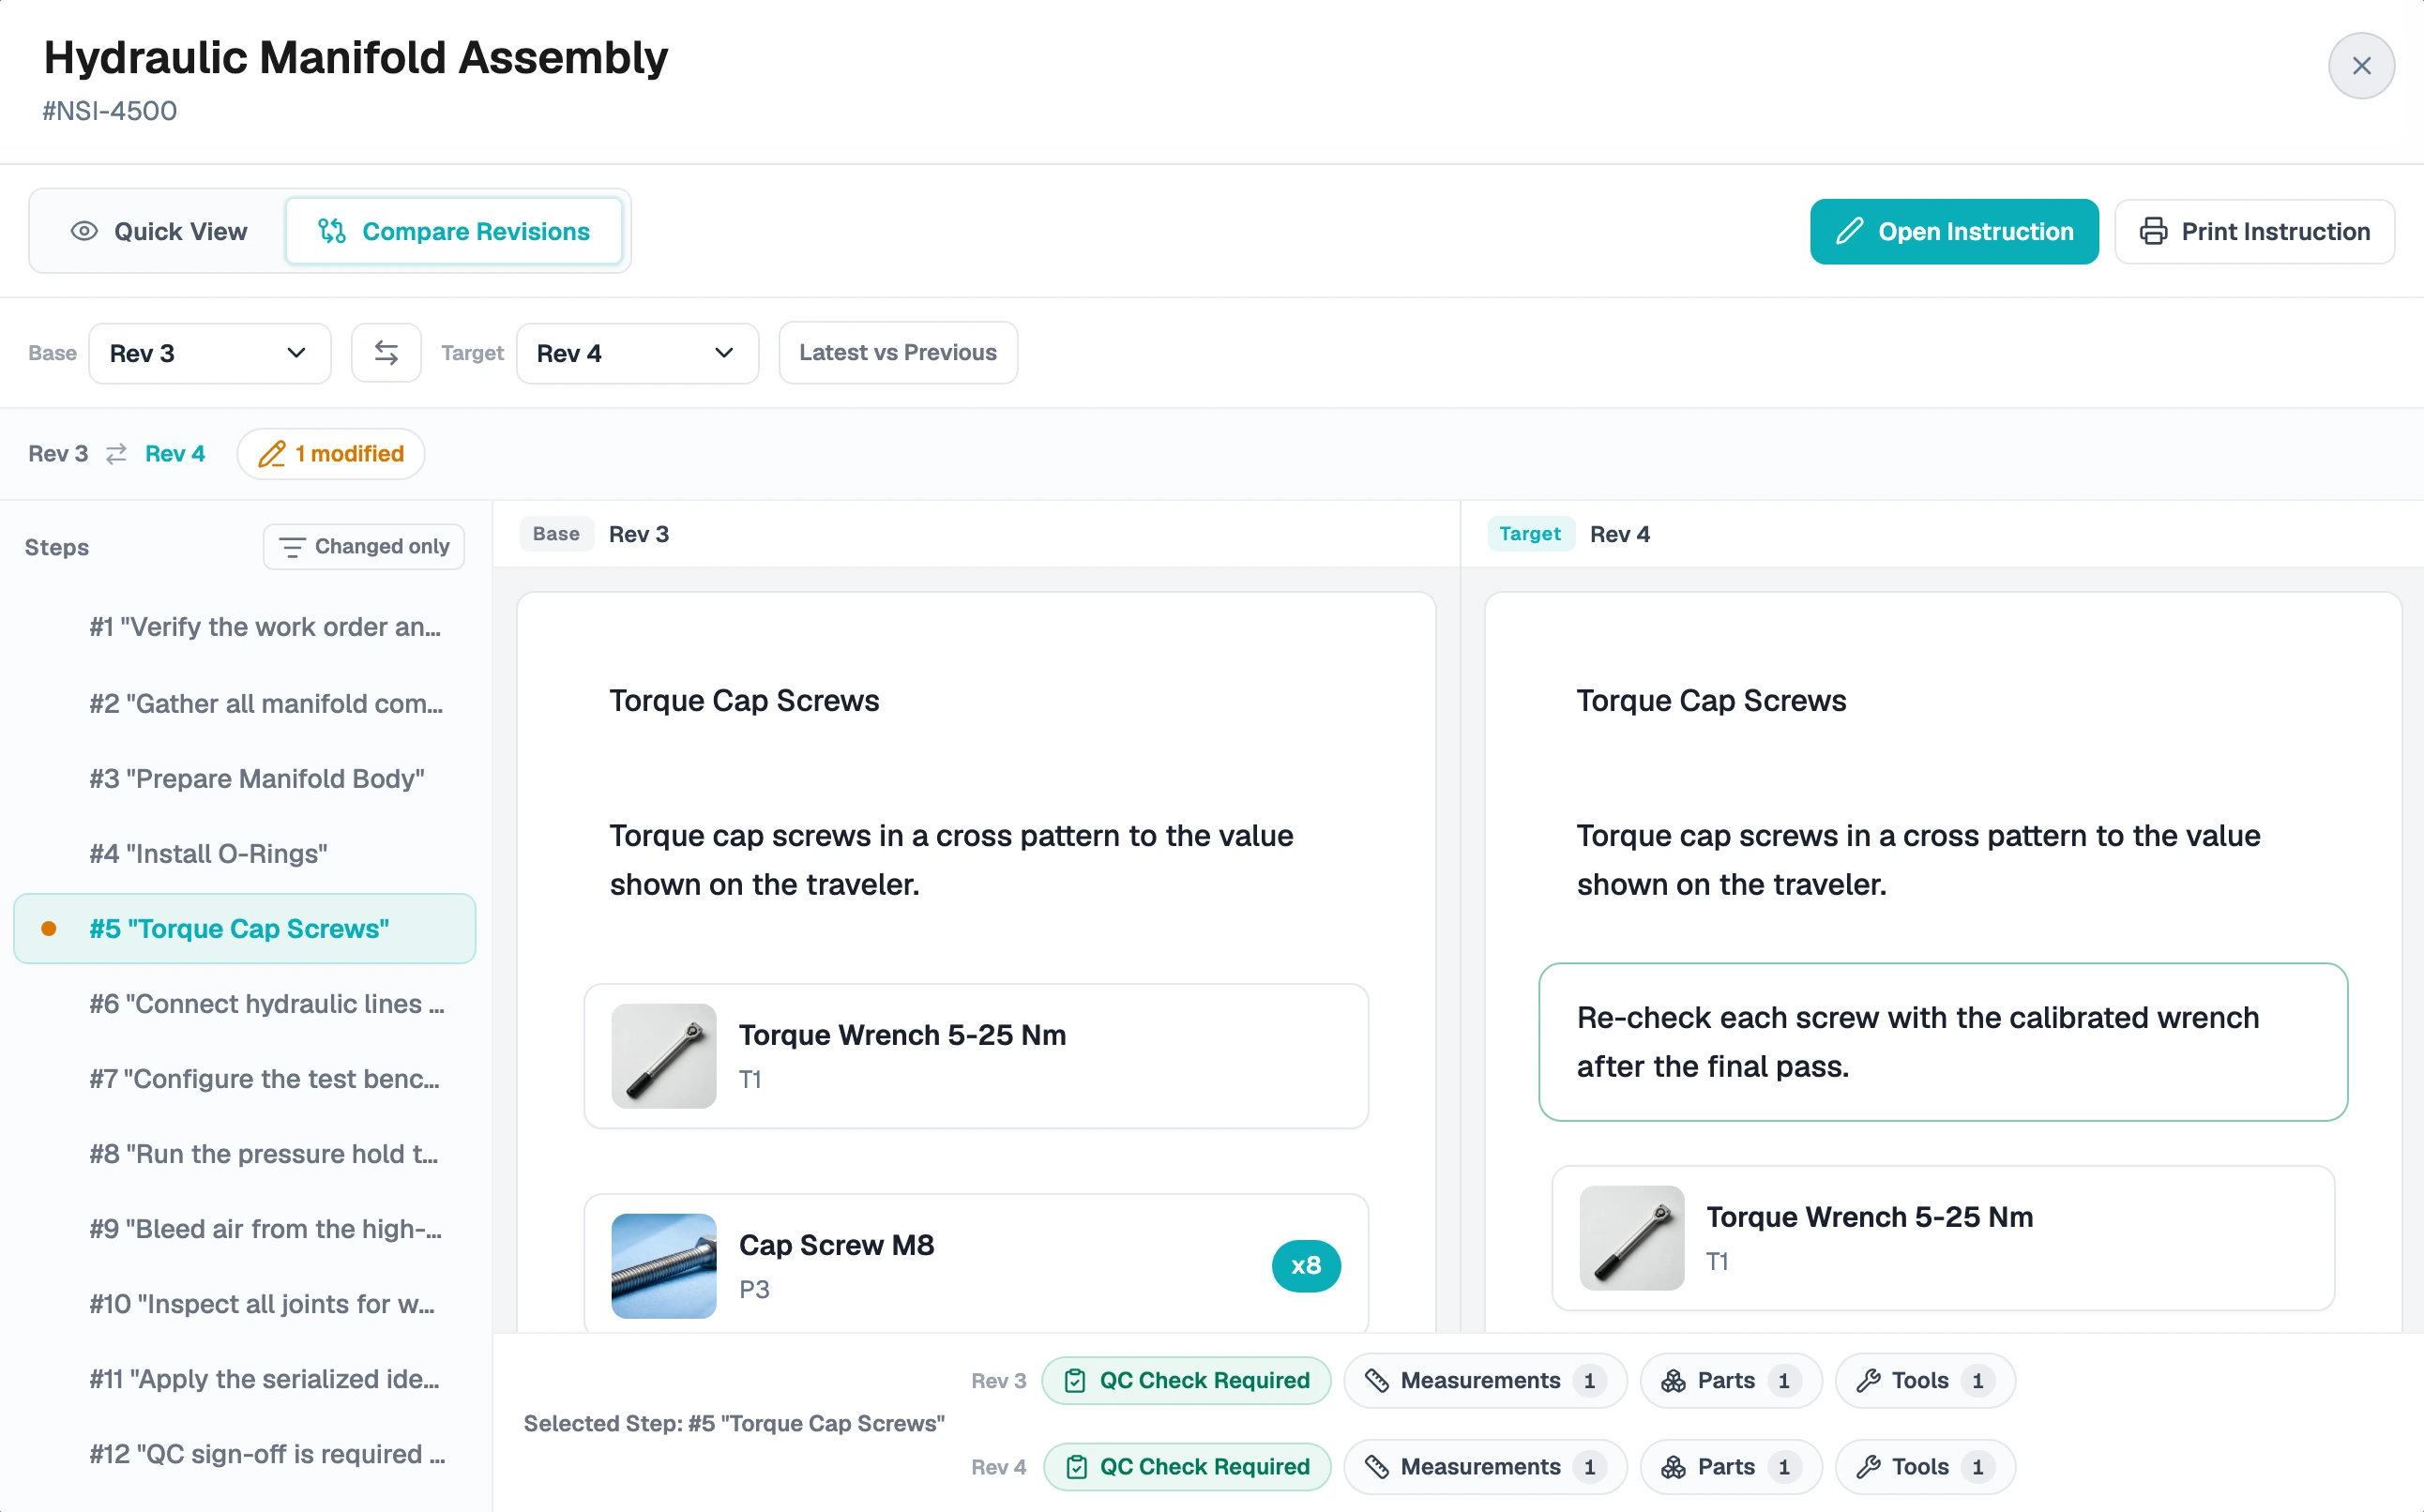Select step #4 Install O-Rings
This screenshot has height=1512, width=2424.
244,853
